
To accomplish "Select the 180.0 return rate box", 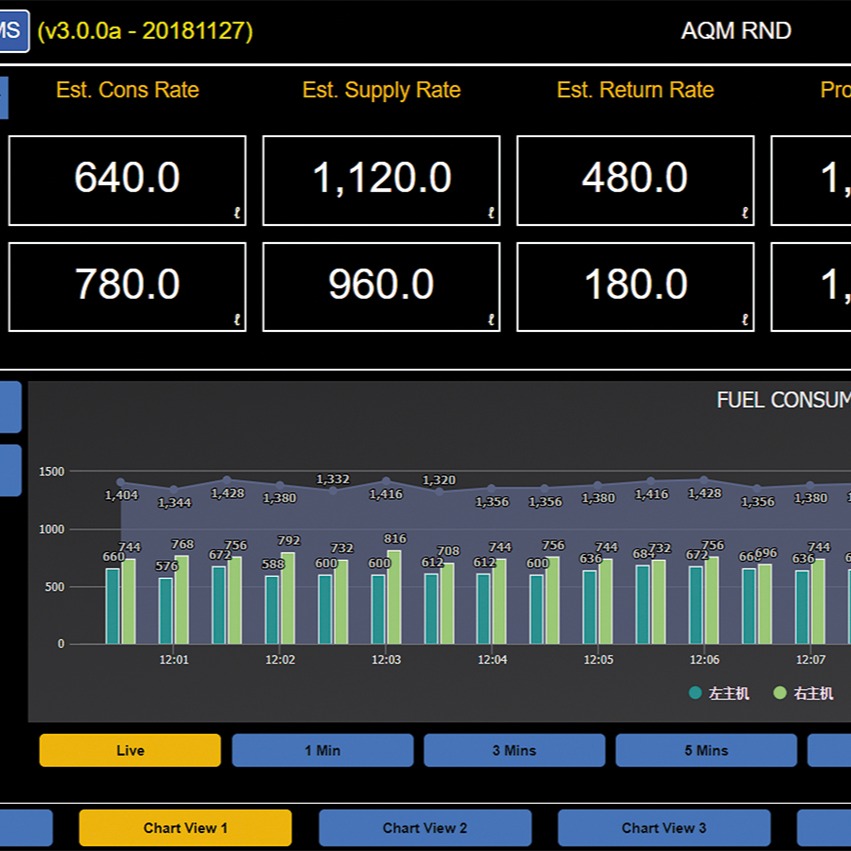I will pyautogui.click(x=635, y=287).
